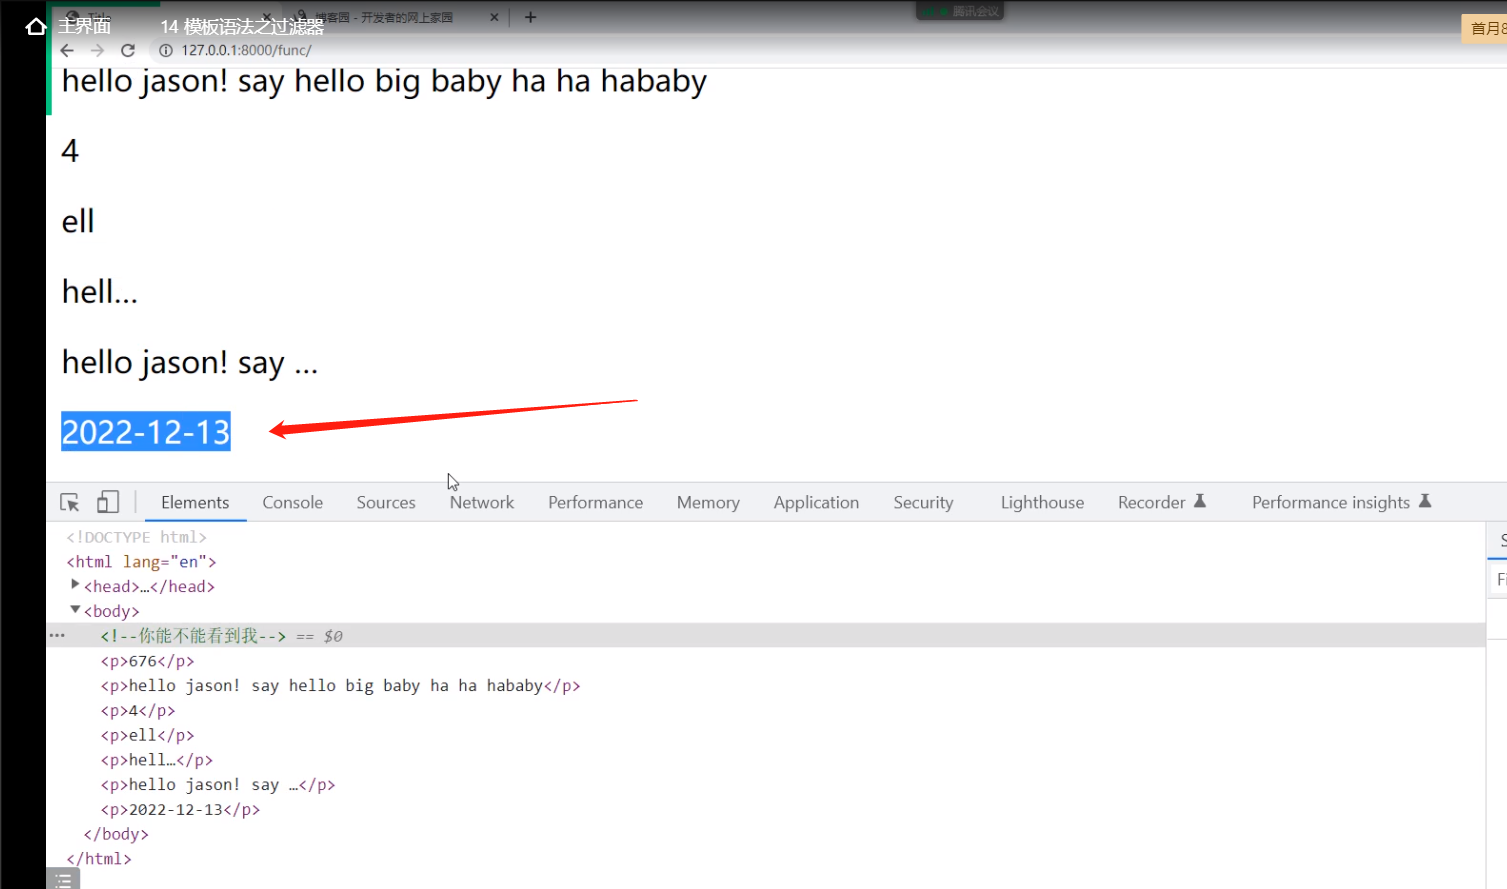The width and height of the screenshot is (1507, 889).
Task: Click the closing </html> tag line
Action: pyautogui.click(x=99, y=859)
